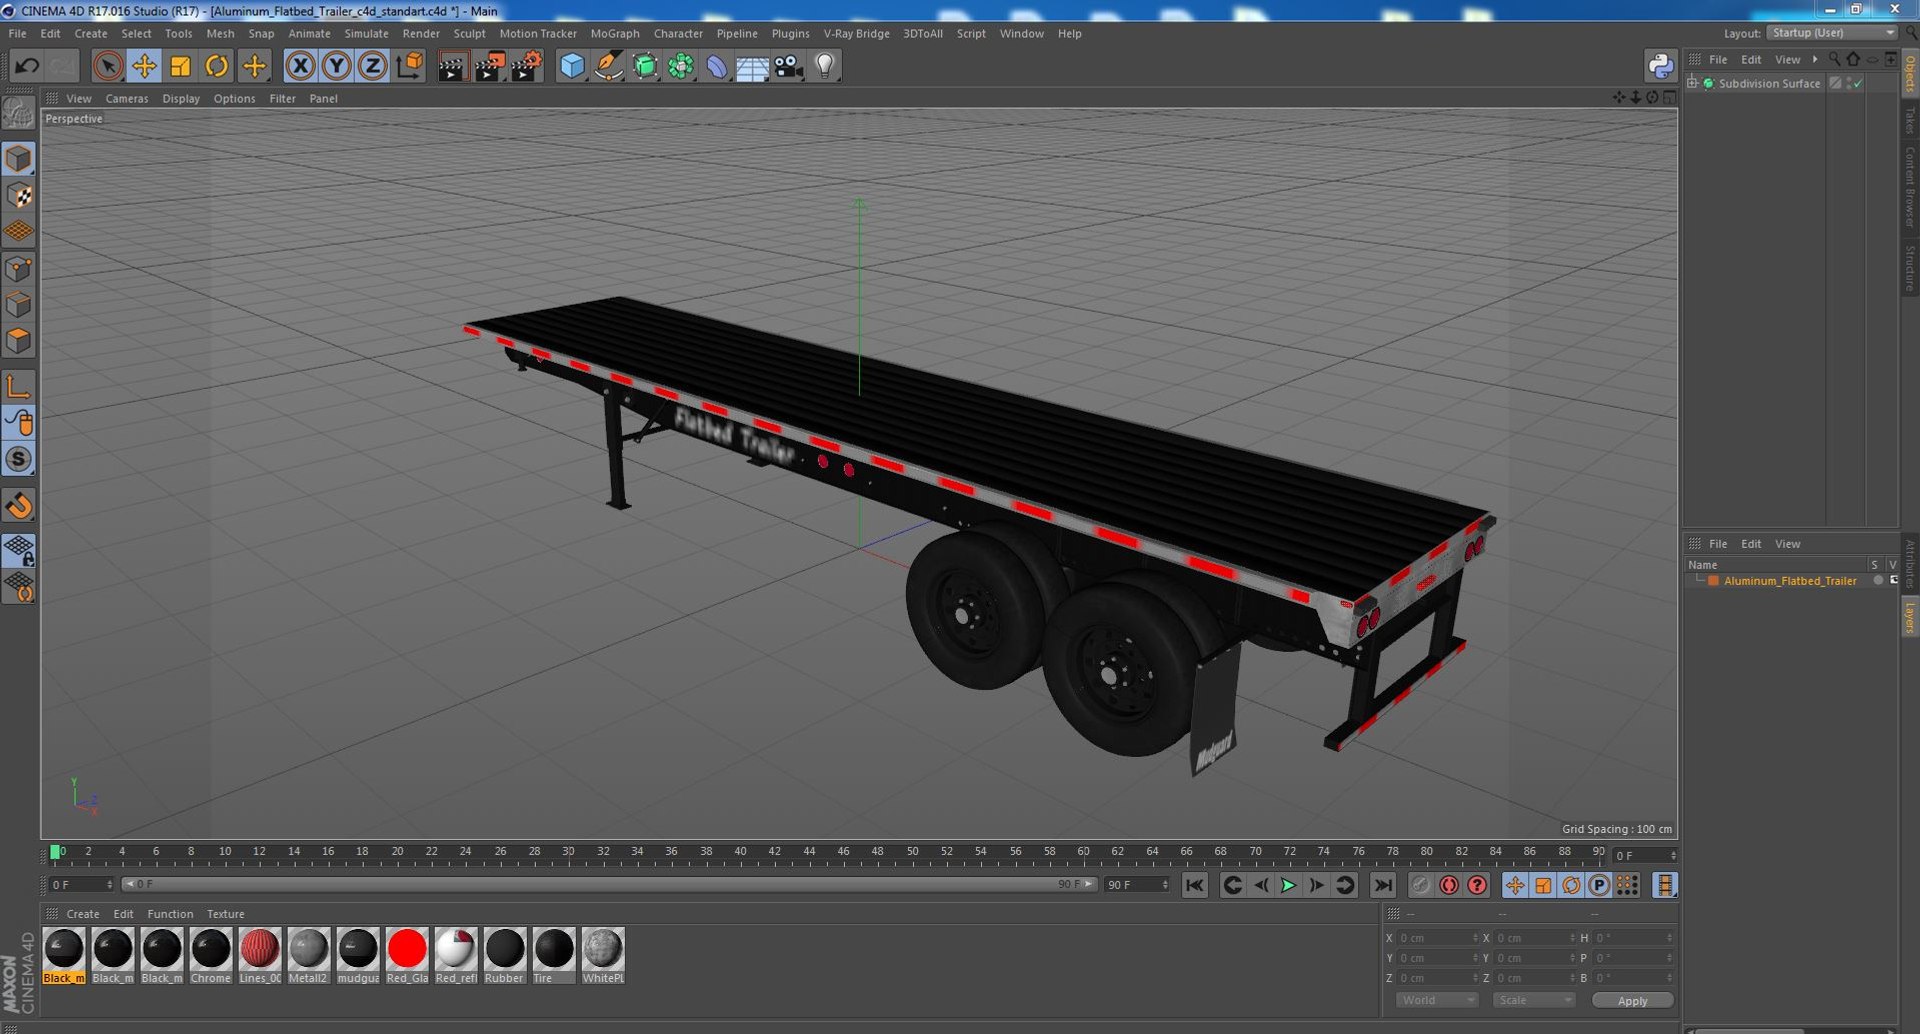Open Material manager Texture menu
The width and height of the screenshot is (1920, 1034).
[x=225, y=914]
